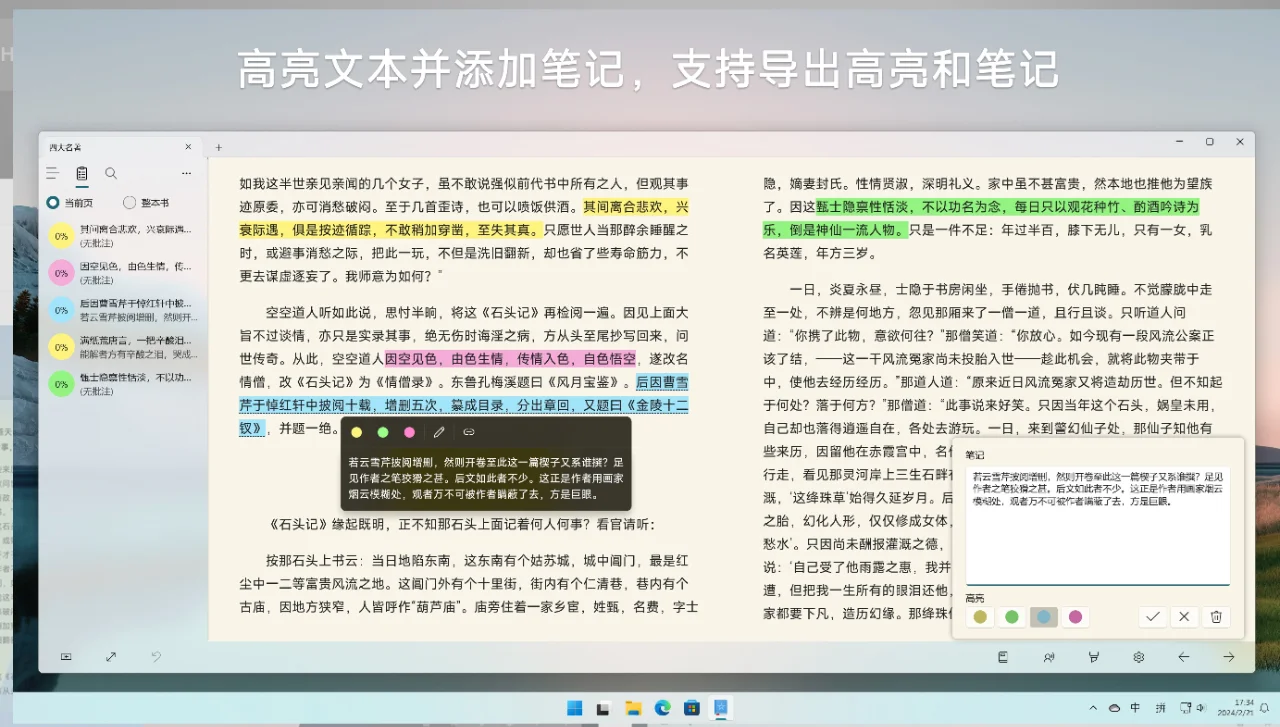Add a new tab with plus button
Image resolution: width=1280 pixels, height=727 pixels.
(x=219, y=147)
